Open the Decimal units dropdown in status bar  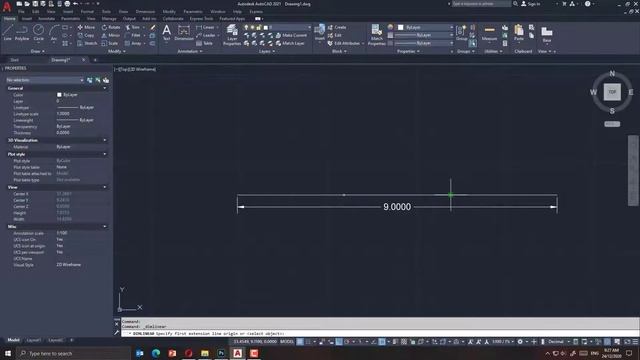point(558,342)
